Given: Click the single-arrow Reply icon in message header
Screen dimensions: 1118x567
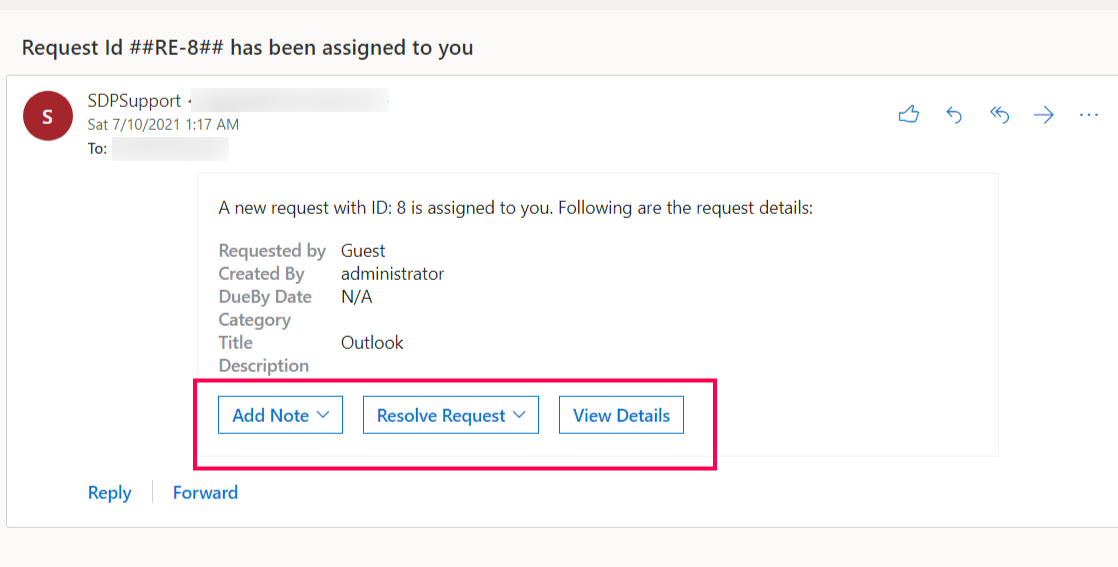Looking at the screenshot, I should [954, 114].
